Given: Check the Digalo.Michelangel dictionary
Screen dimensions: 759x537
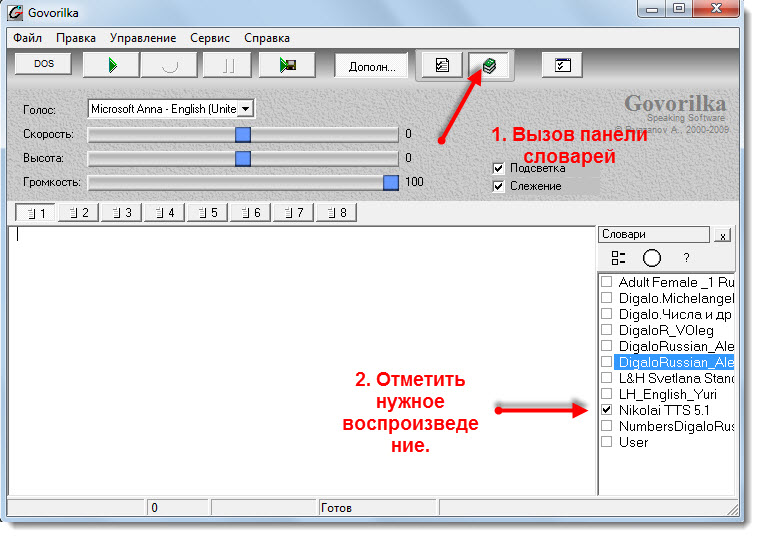Looking at the screenshot, I should pyautogui.click(x=607, y=298).
